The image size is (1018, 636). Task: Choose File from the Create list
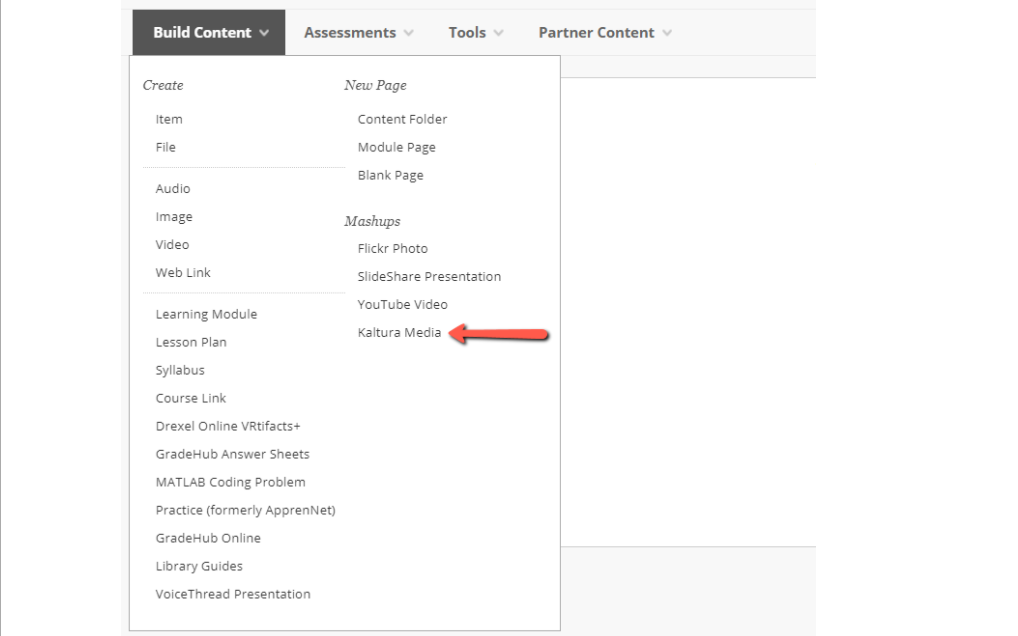pyautogui.click(x=166, y=147)
